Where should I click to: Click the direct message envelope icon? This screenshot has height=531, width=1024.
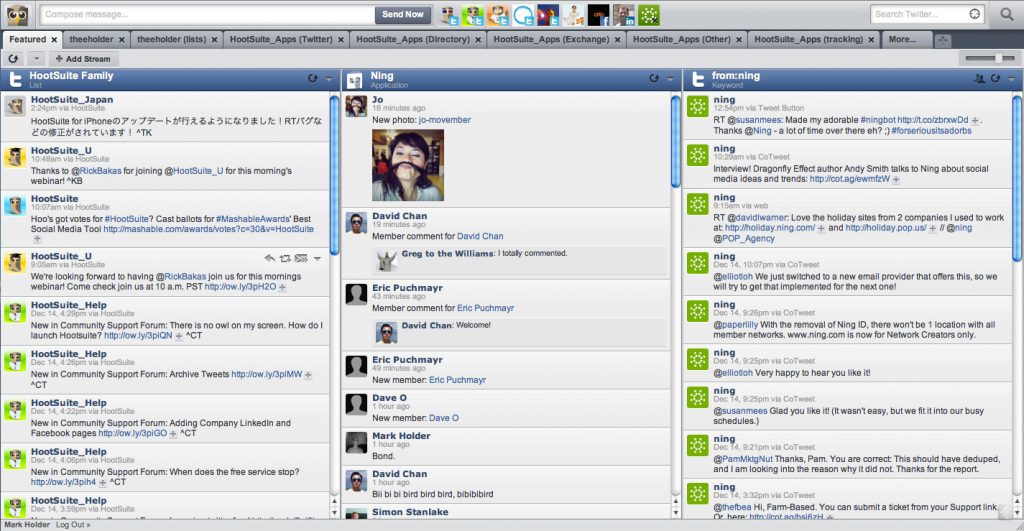[301, 258]
